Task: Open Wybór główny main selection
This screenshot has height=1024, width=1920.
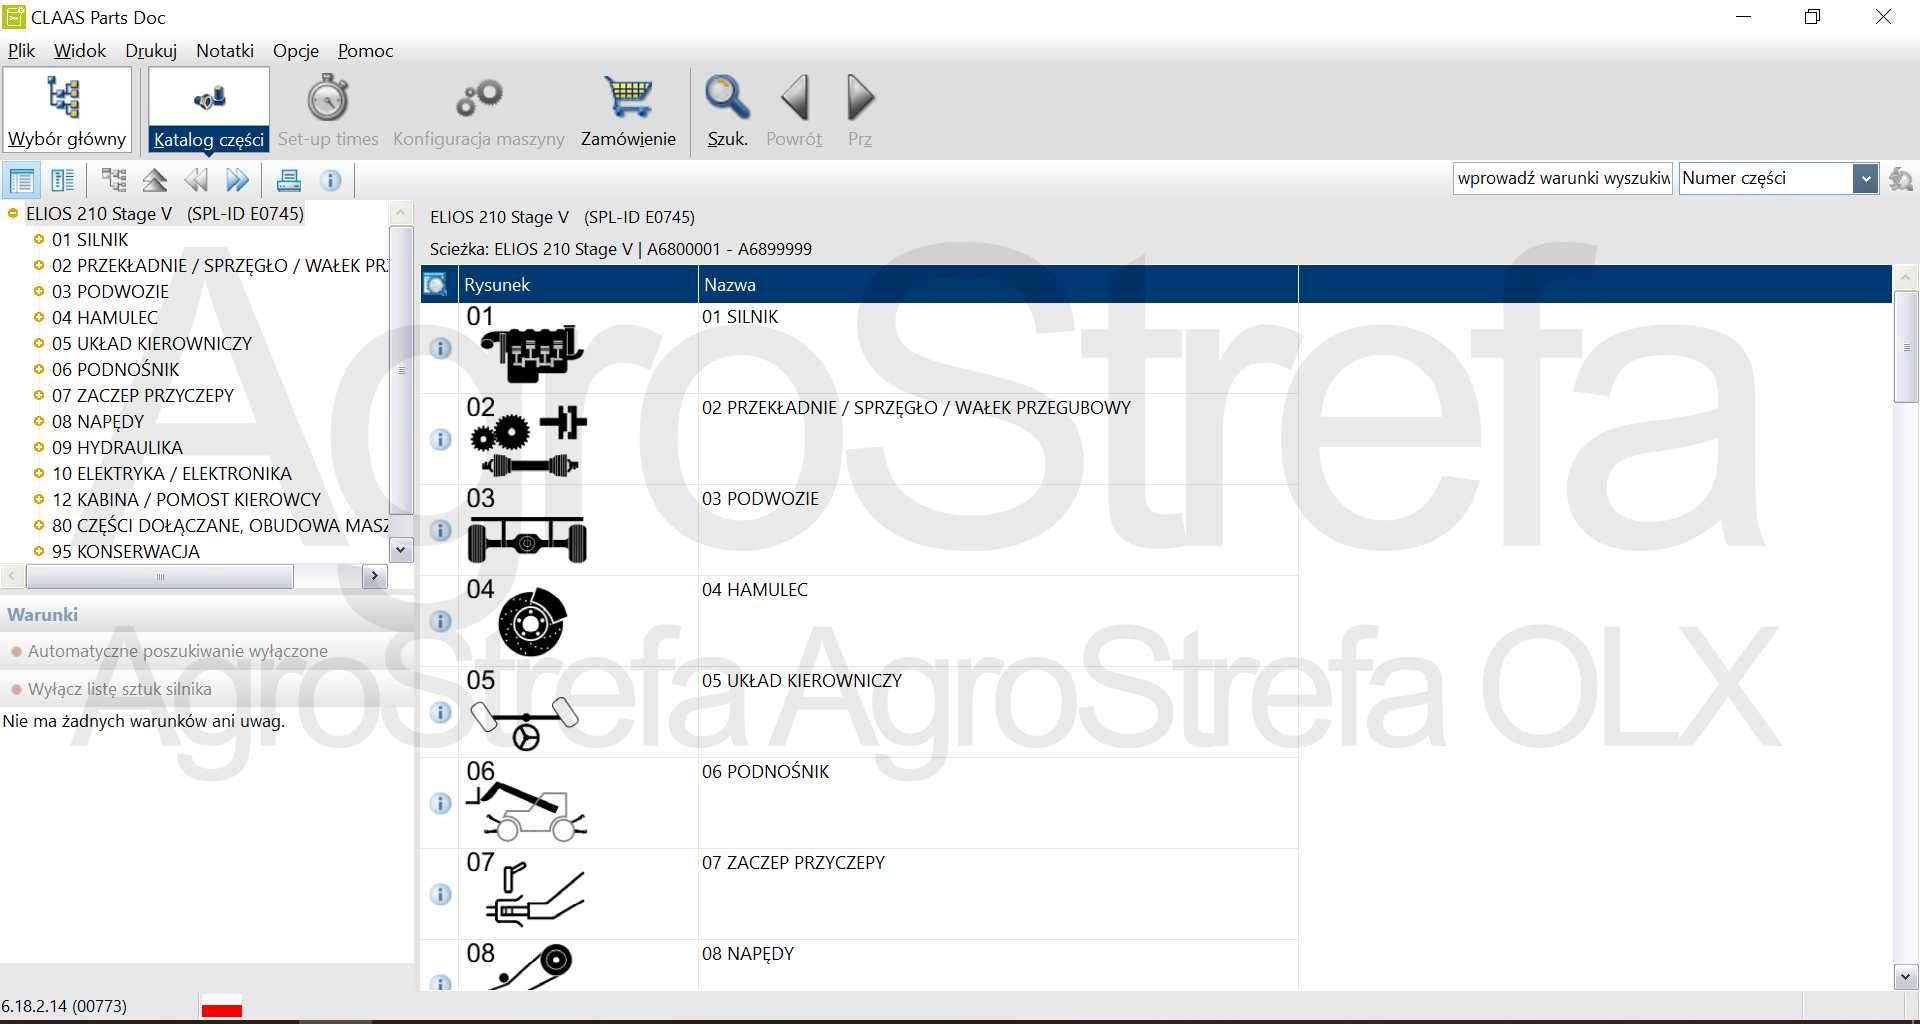Action: pyautogui.click(x=67, y=109)
